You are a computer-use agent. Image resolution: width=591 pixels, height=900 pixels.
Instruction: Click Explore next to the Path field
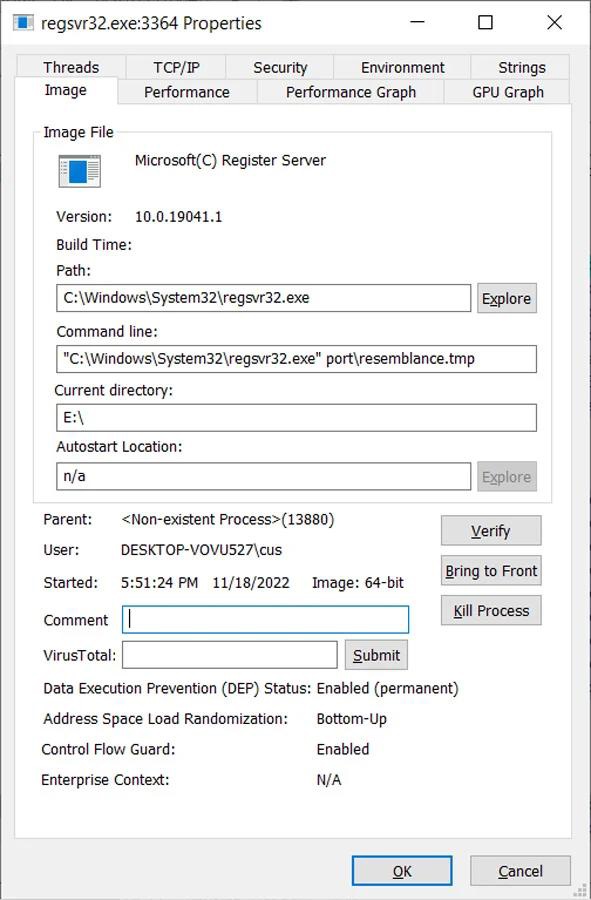pos(507,298)
